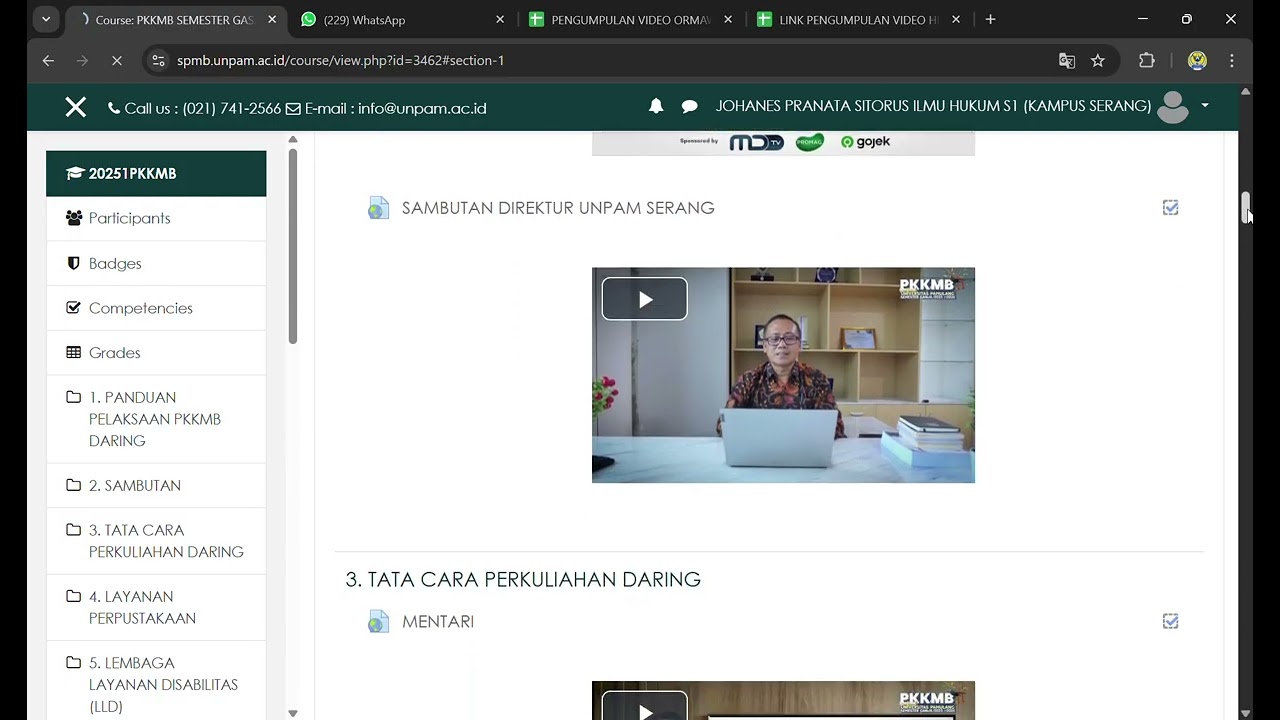
Task: Go back using browser back arrow
Action: 48,60
